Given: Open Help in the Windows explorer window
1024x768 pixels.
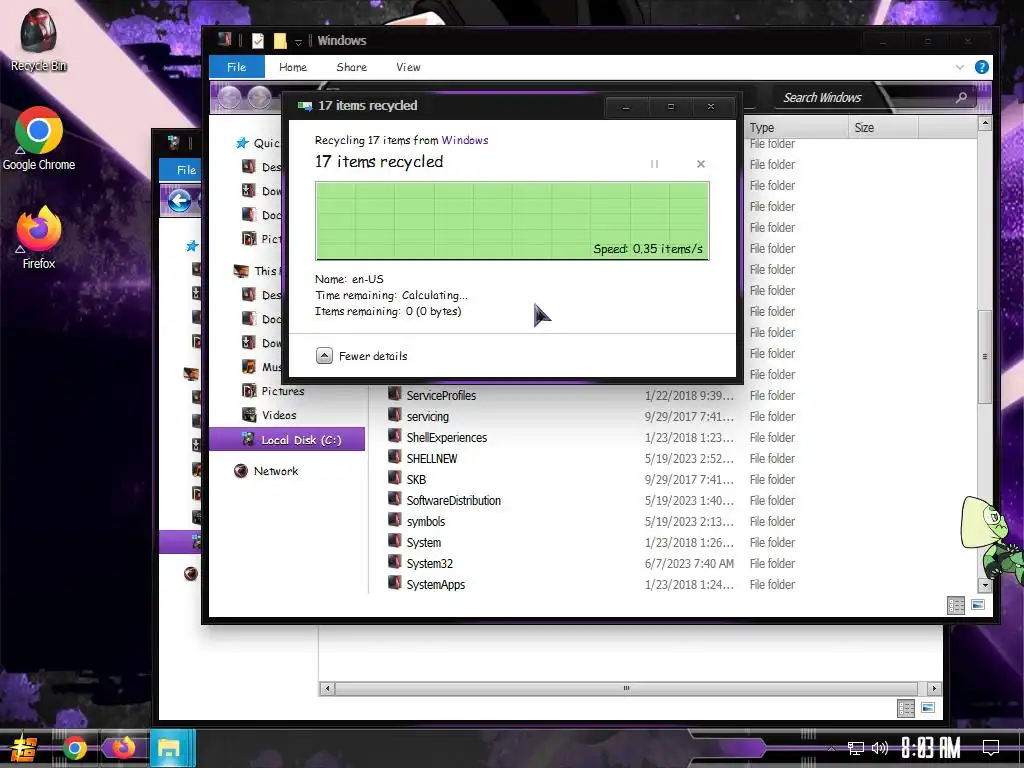Looking at the screenshot, I should point(981,67).
